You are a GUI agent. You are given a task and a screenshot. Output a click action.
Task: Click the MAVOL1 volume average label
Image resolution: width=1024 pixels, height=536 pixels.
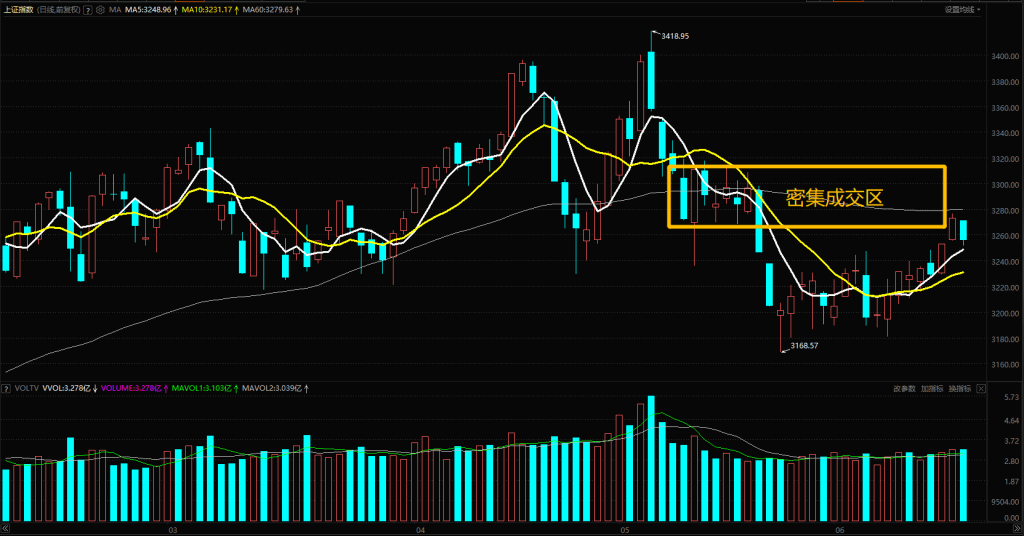pos(203,388)
